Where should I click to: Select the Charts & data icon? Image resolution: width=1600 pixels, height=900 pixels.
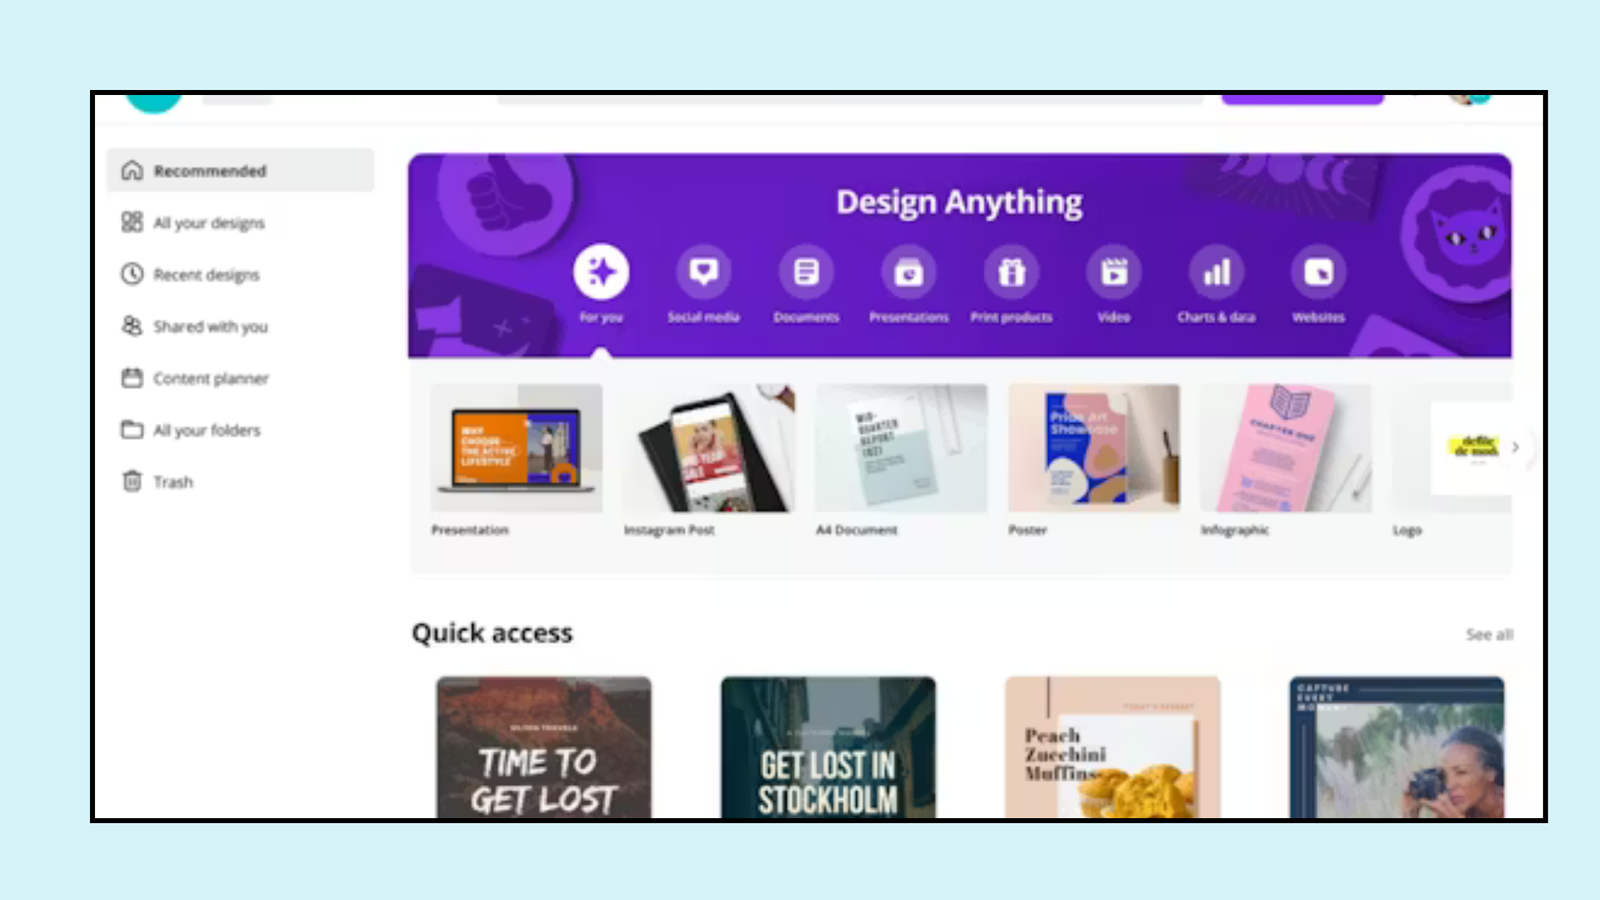1216,271
